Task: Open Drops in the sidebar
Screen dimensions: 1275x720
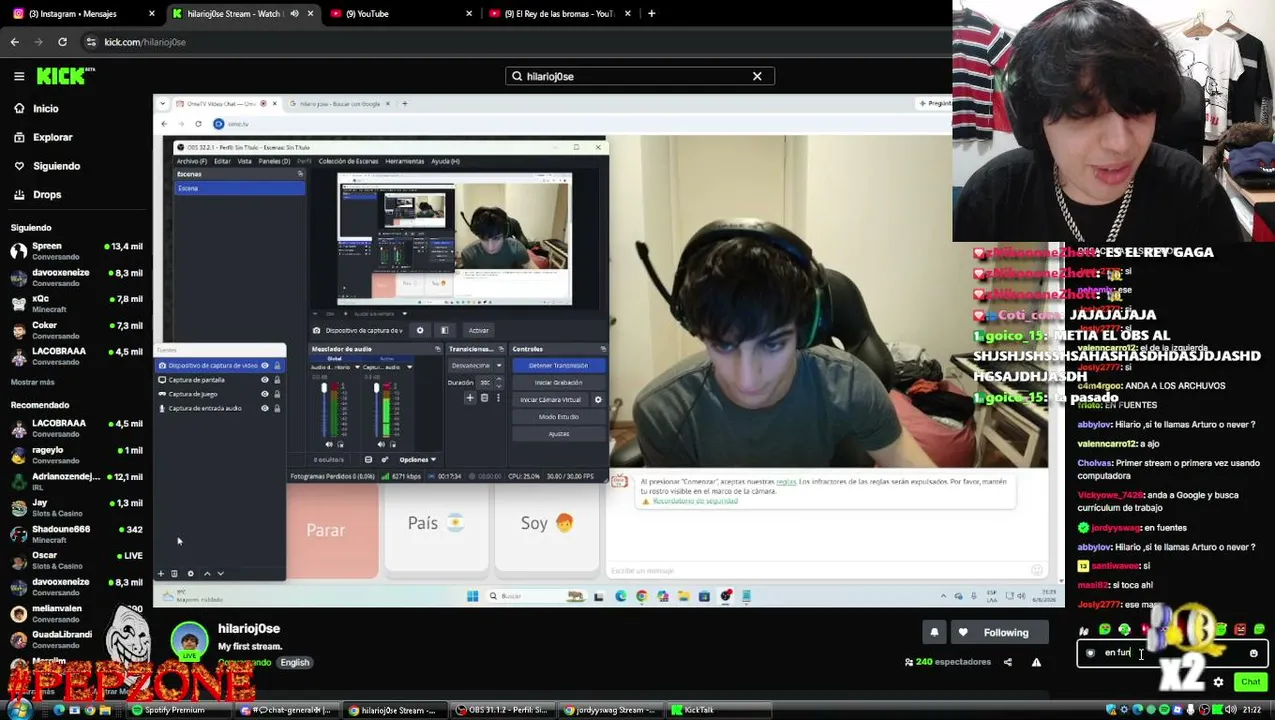Action: click(x=46, y=194)
